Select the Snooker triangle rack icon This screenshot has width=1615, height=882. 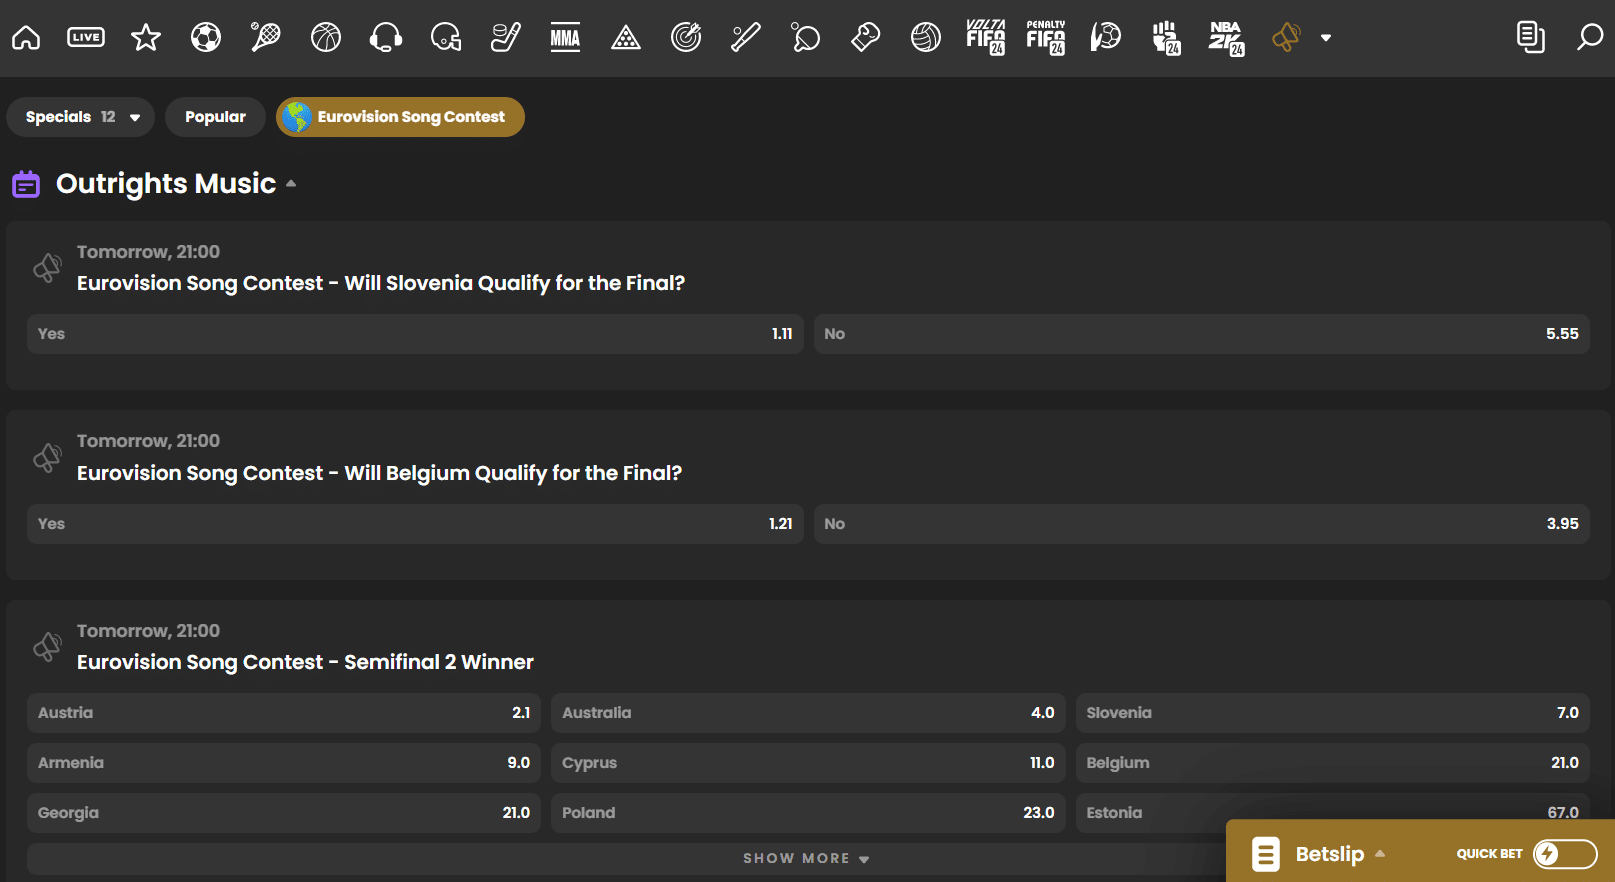tap(626, 38)
